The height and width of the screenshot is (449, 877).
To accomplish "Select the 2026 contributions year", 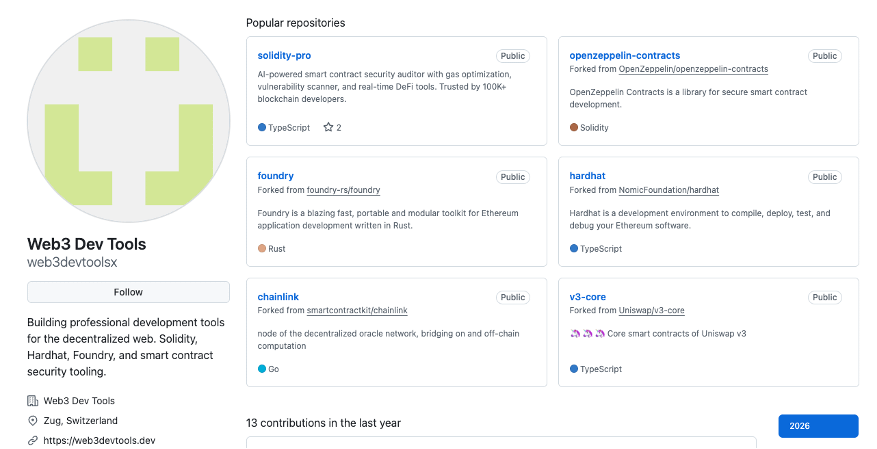I will 818,426.
